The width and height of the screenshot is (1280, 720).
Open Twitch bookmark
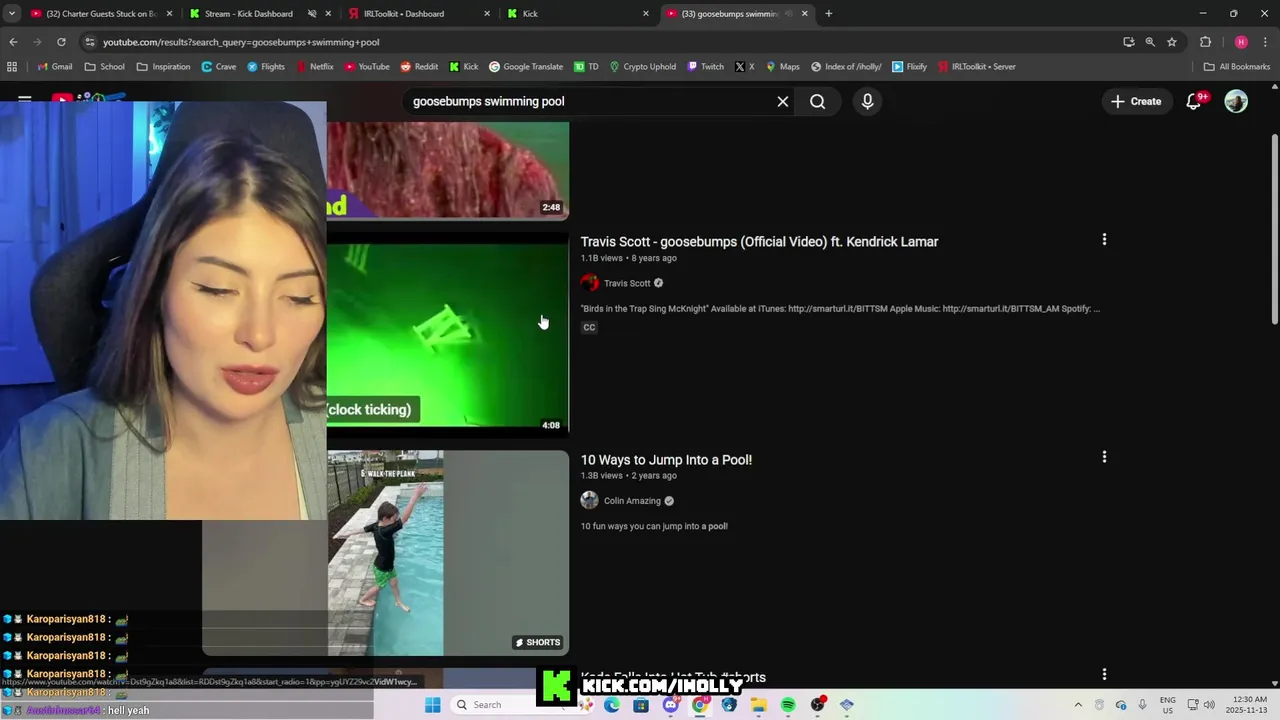click(x=705, y=67)
